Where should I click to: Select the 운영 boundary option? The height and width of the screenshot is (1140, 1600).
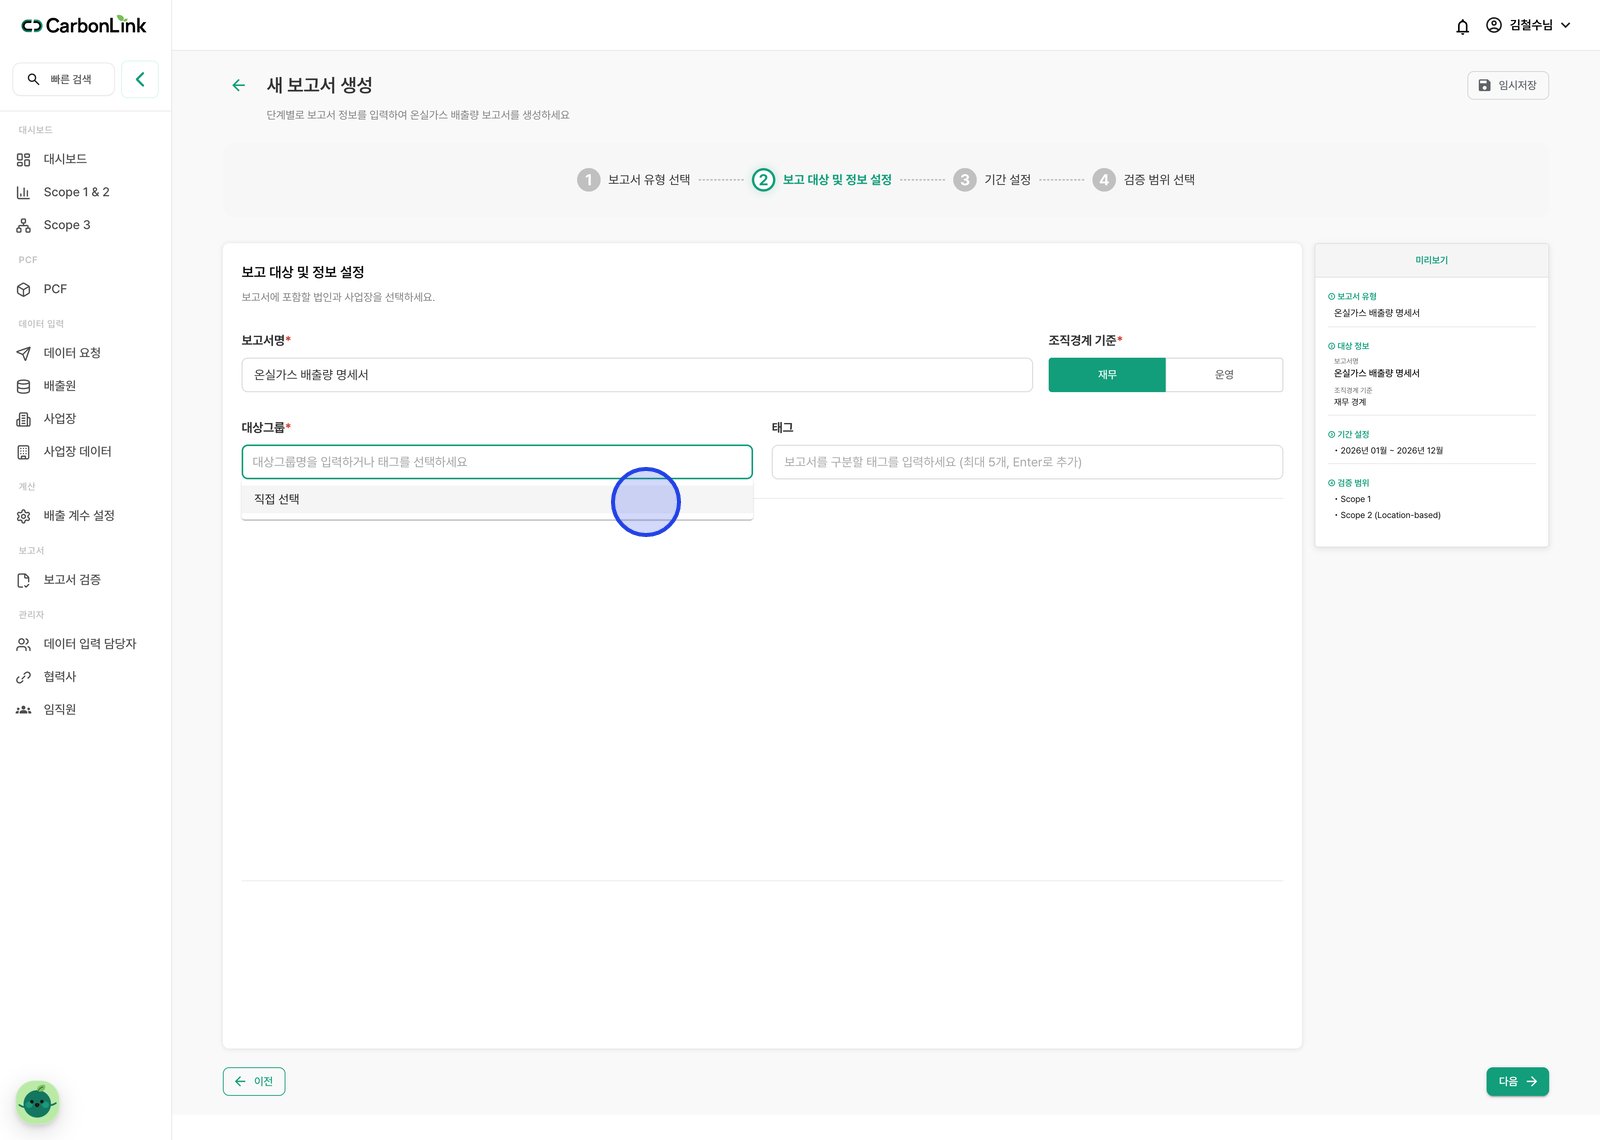(x=1224, y=375)
